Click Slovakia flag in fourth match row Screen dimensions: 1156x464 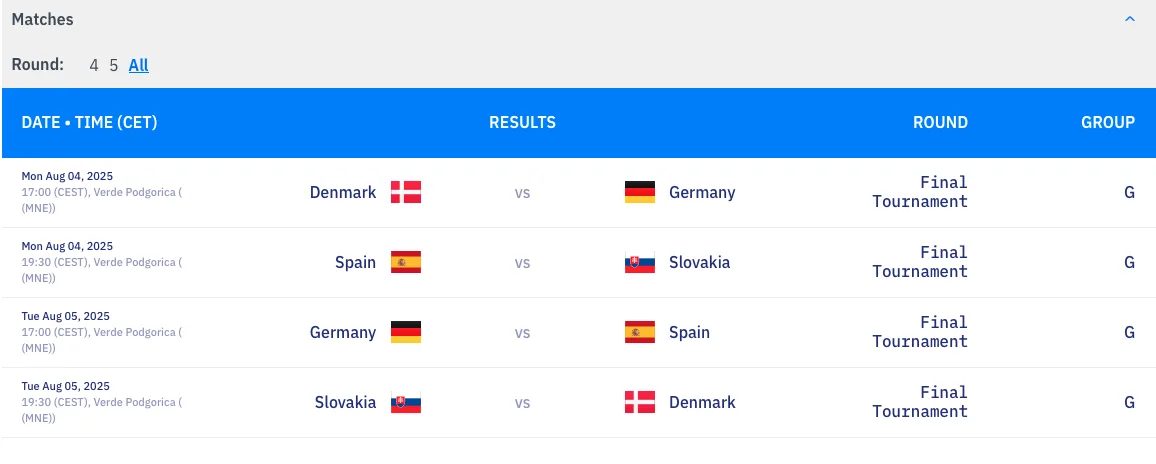(x=406, y=402)
